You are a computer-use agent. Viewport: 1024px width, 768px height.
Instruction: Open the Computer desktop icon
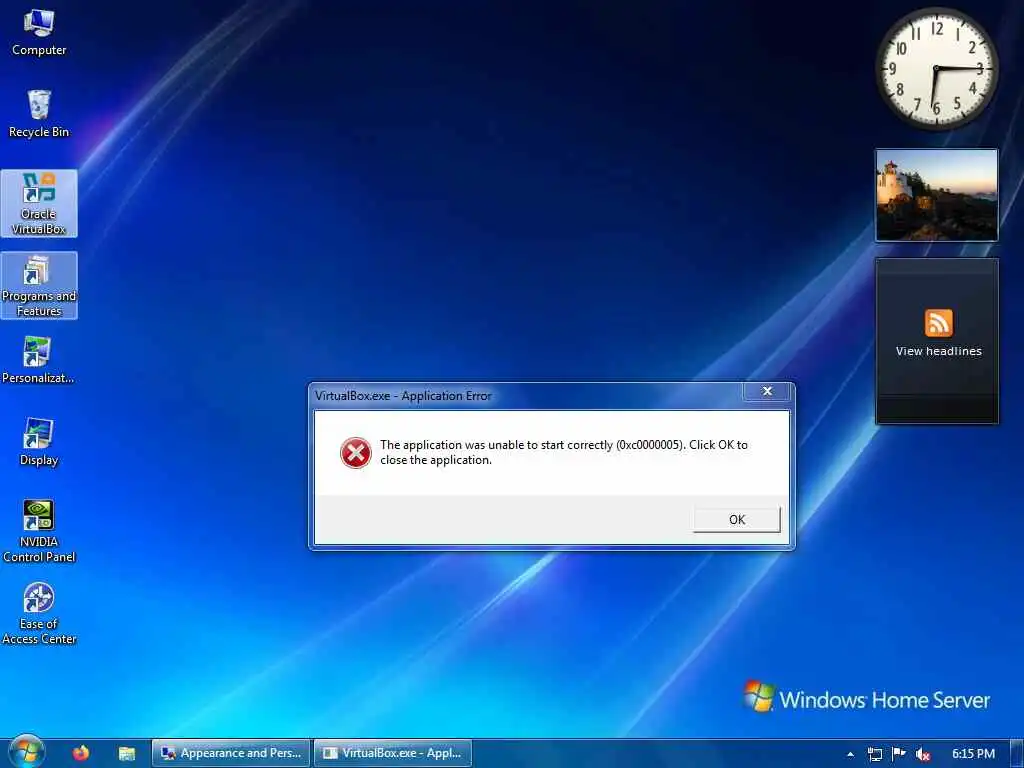pos(39,33)
